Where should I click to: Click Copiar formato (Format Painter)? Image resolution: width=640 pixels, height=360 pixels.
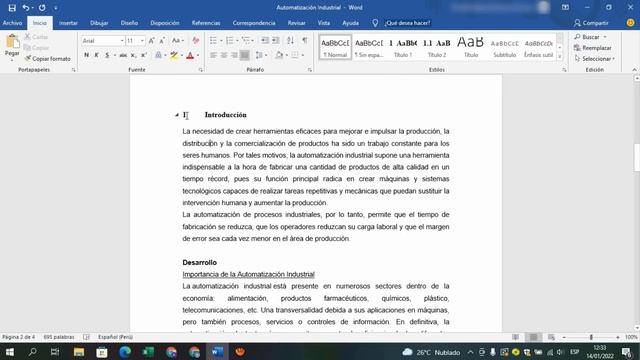click(47, 59)
